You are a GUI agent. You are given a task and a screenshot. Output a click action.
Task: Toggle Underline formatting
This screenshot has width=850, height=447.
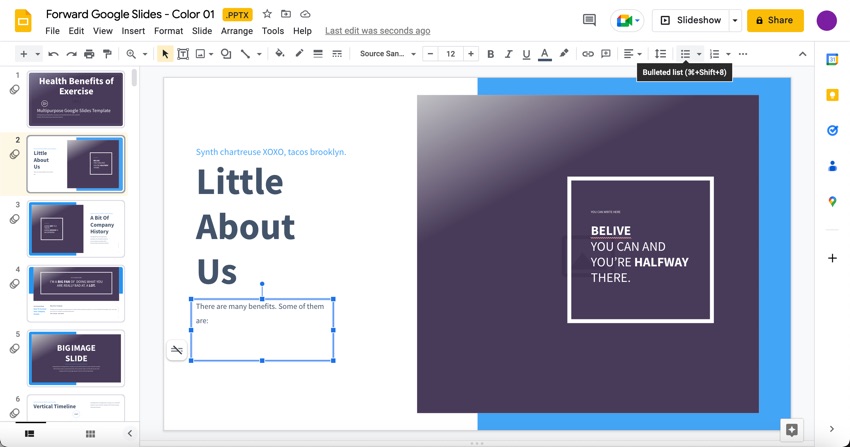(x=526, y=54)
